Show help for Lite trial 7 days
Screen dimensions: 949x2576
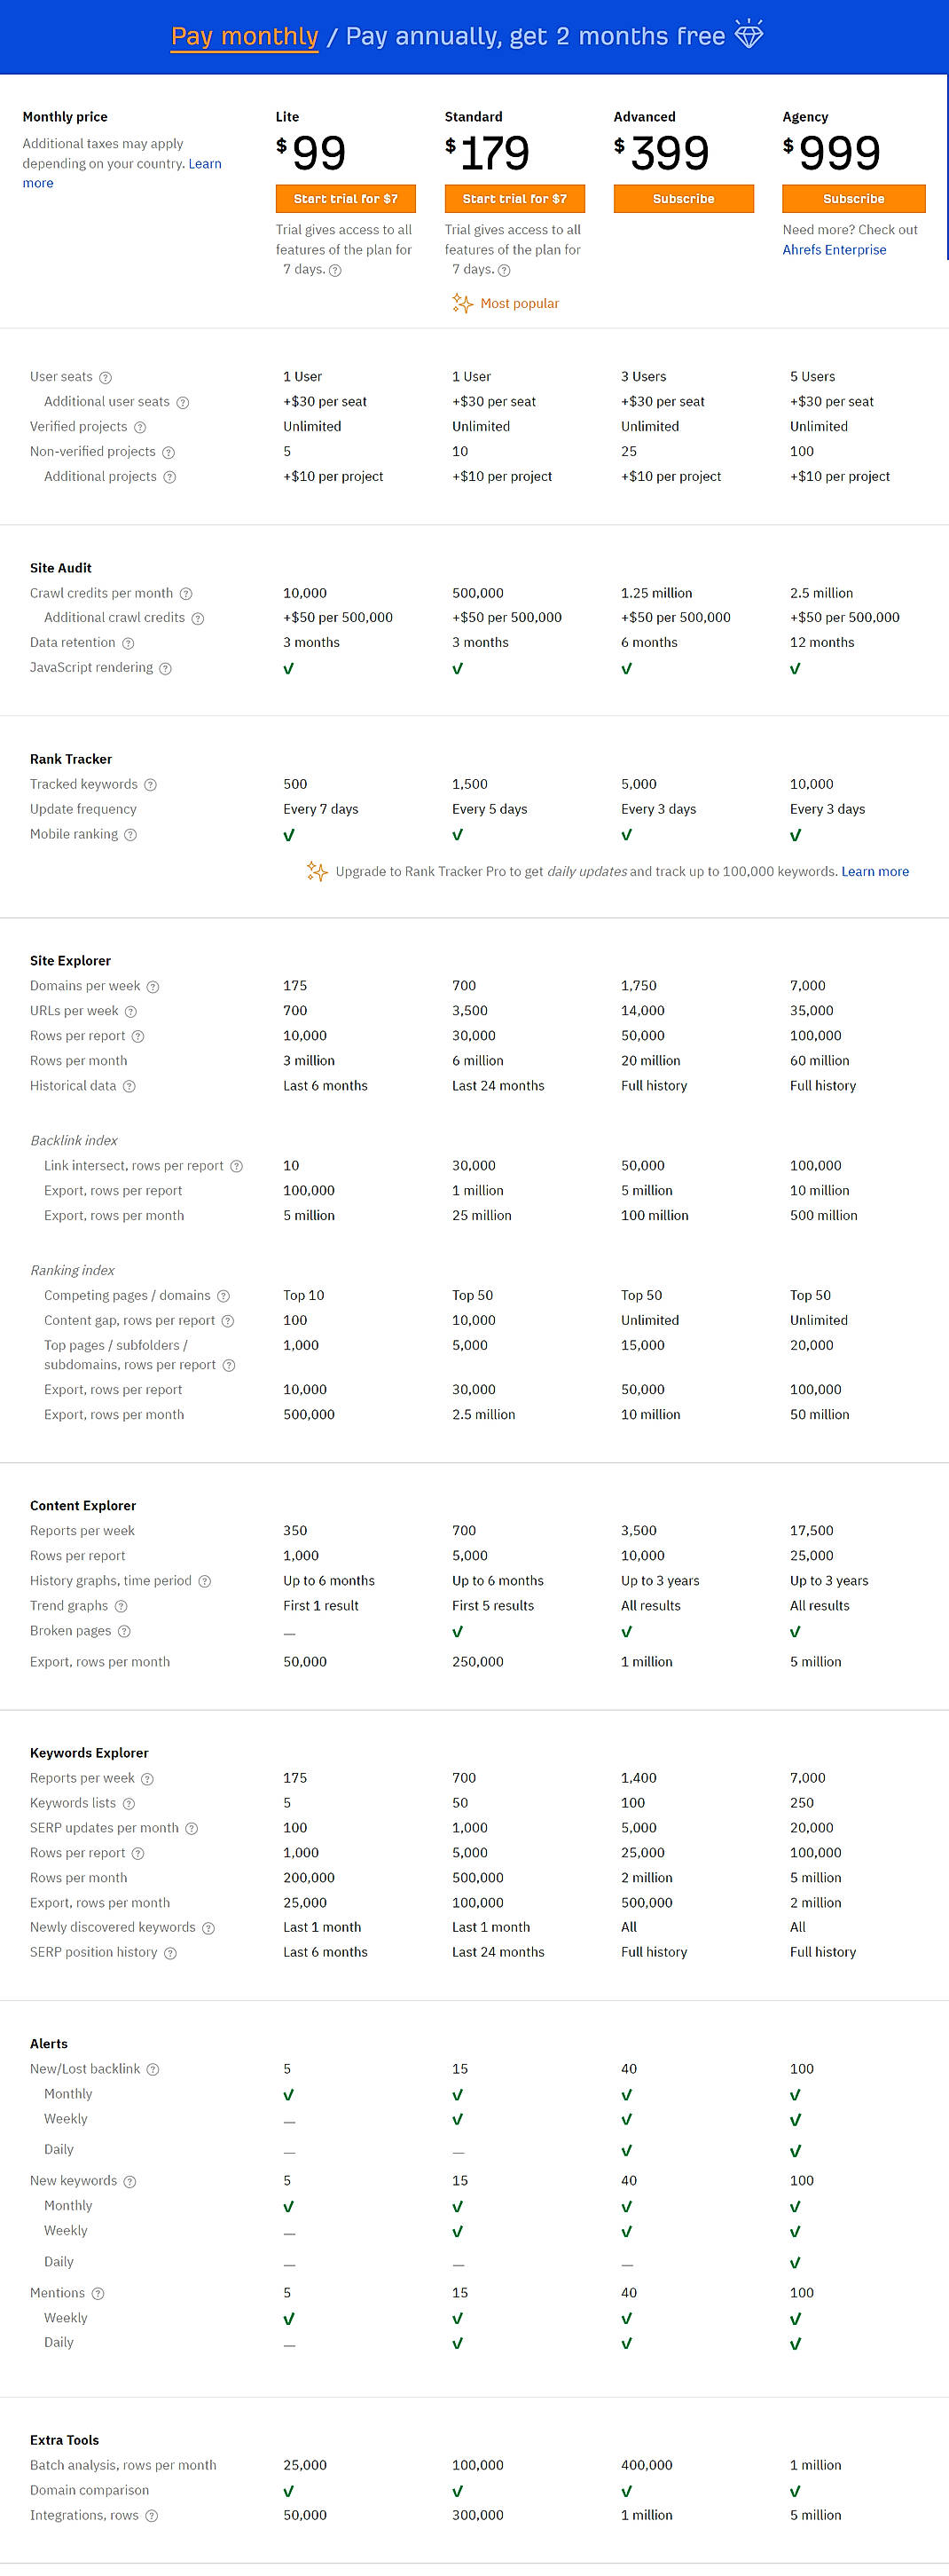[x=335, y=270]
